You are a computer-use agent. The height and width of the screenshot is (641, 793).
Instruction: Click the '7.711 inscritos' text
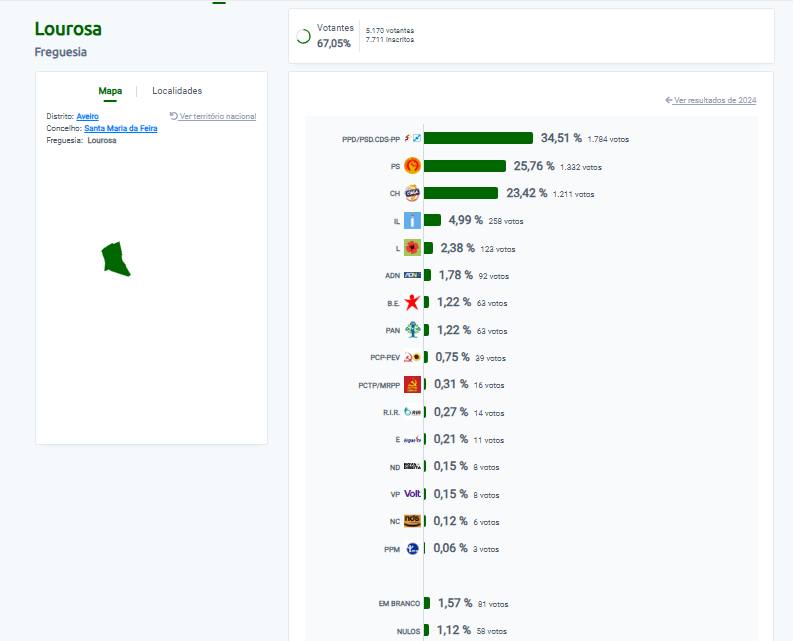[390, 39]
